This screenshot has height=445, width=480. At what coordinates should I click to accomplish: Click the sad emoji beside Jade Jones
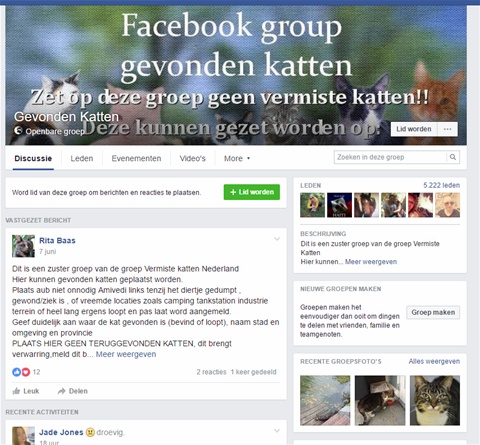click(90, 432)
